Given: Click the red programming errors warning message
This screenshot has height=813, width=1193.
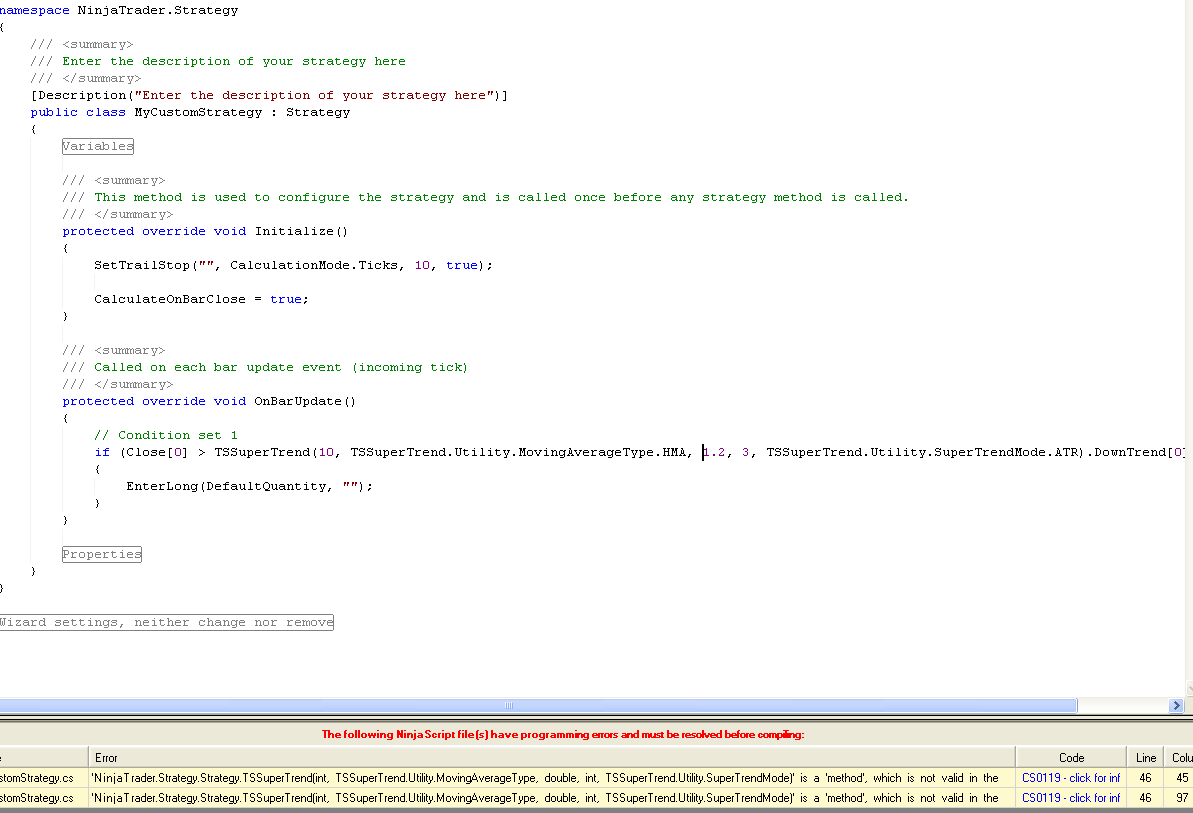Looking at the screenshot, I should (563, 734).
